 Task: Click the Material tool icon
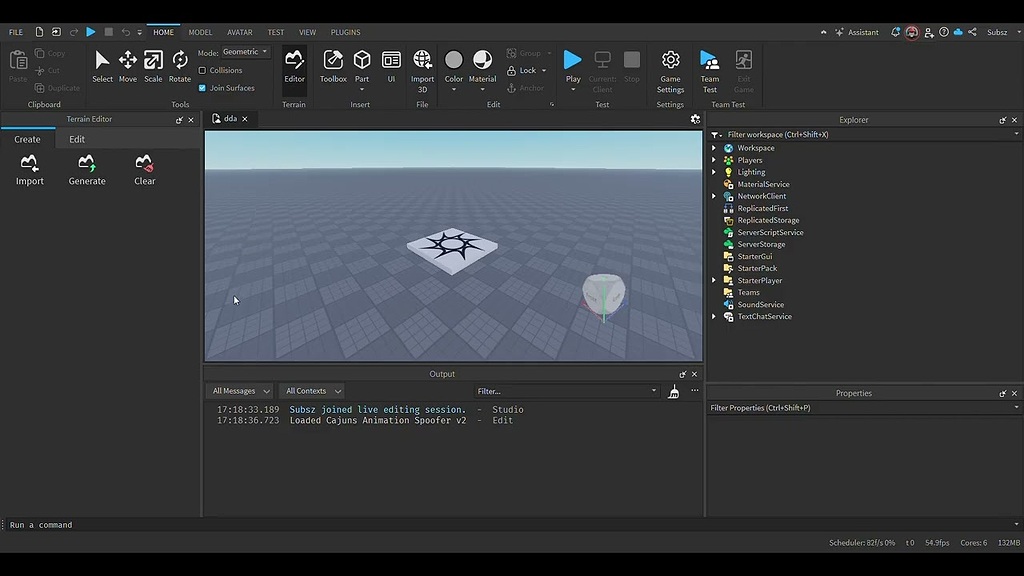pos(483,60)
